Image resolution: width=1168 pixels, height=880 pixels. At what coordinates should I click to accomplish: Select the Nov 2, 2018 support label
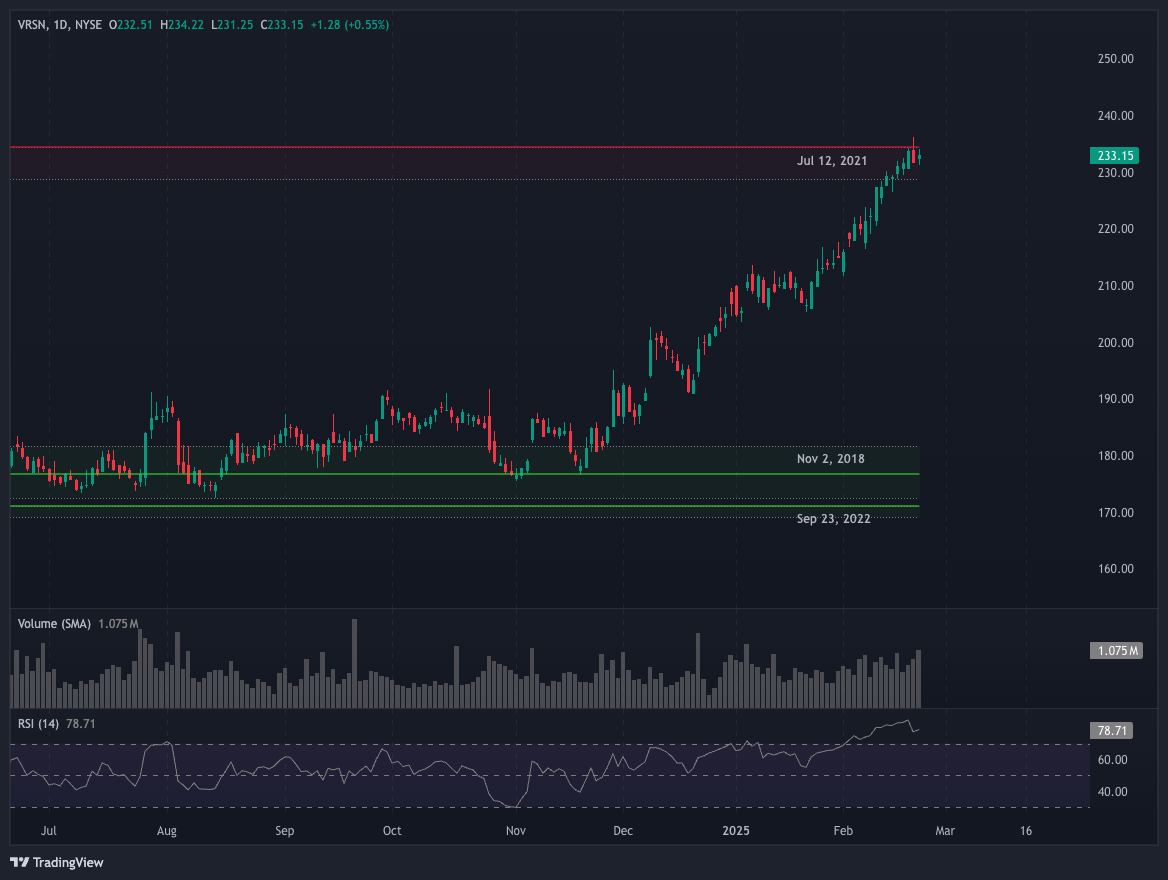831,458
